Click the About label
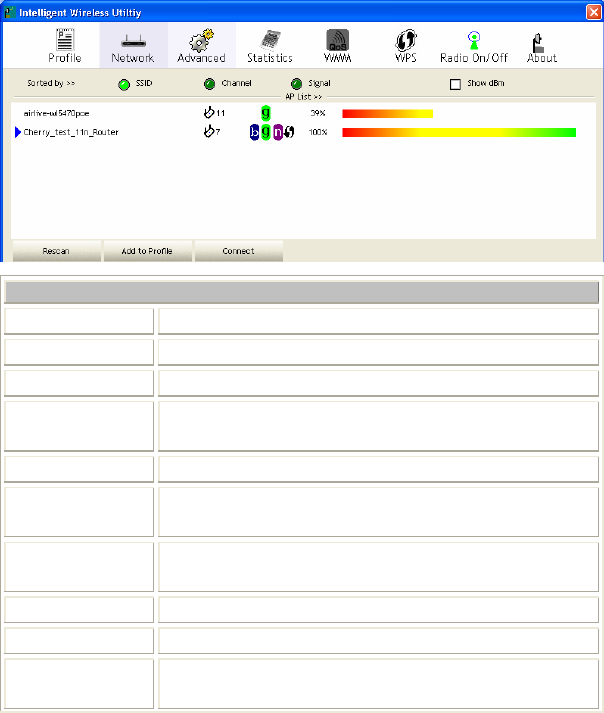 tap(542, 58)
